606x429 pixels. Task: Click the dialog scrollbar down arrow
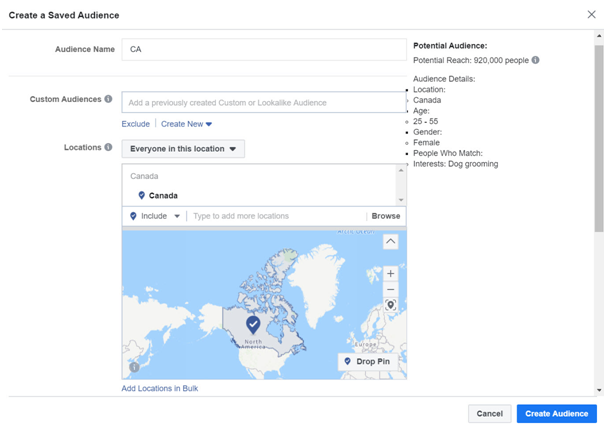click(599, 390)
